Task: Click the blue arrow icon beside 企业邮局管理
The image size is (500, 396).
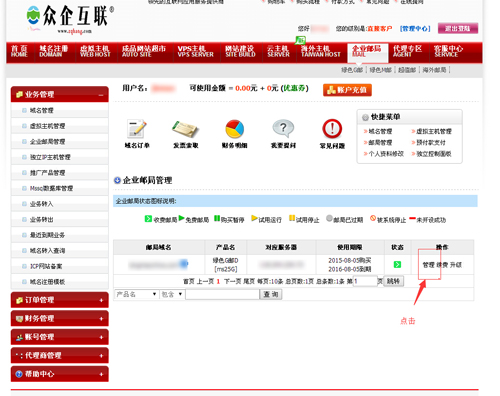Action: click(117, 180)
